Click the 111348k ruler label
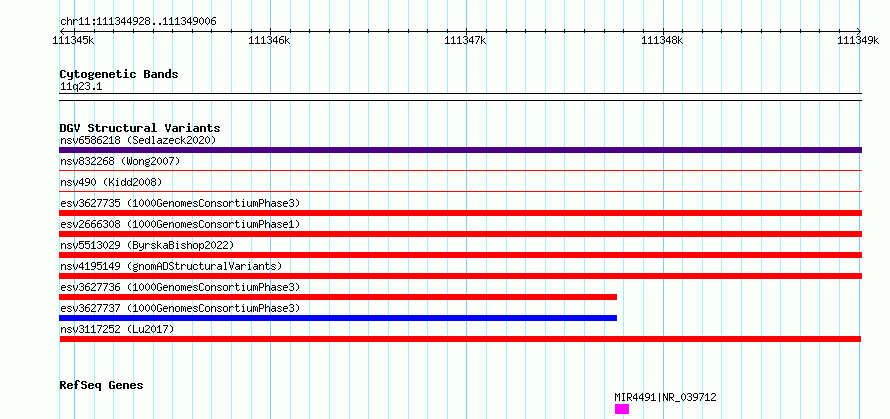This screenshot has height=419, width=890. [x=662, y=40]
